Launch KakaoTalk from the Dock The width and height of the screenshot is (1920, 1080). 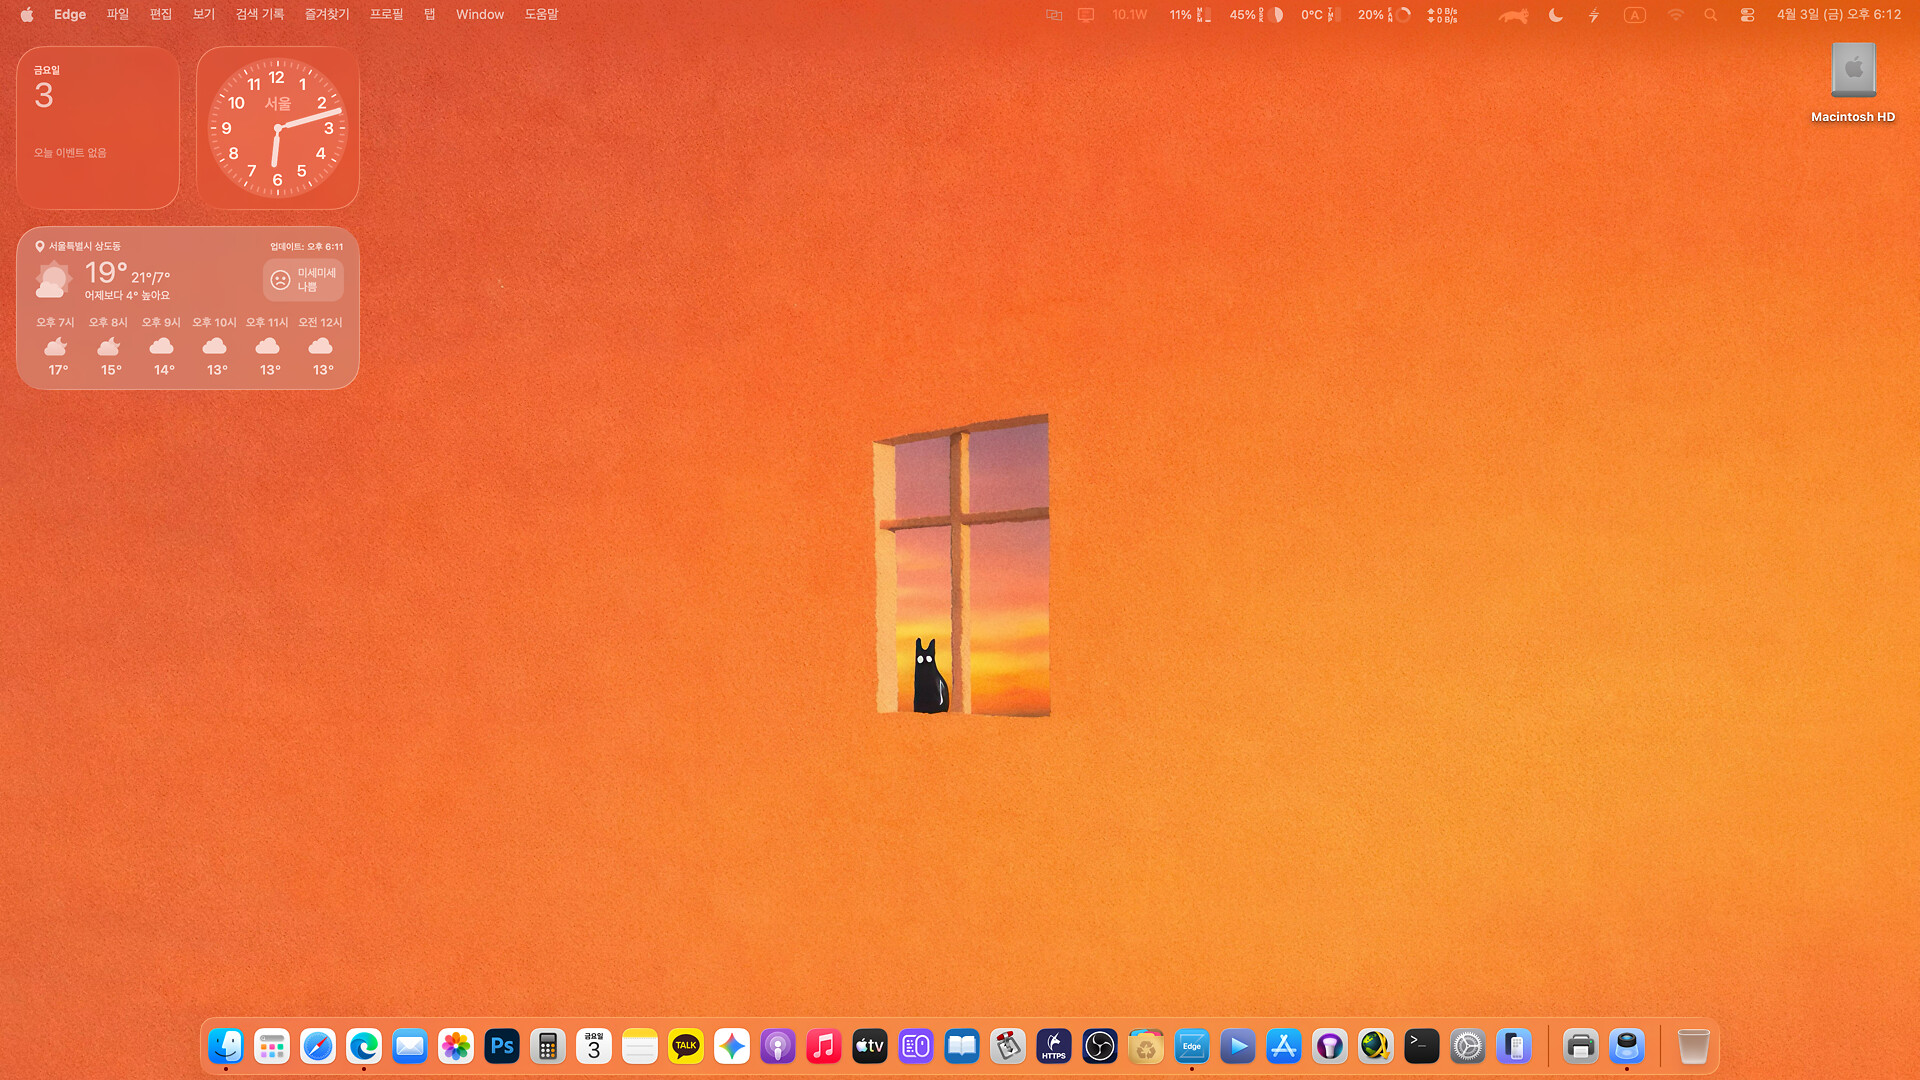click(x=686, y=1047)
